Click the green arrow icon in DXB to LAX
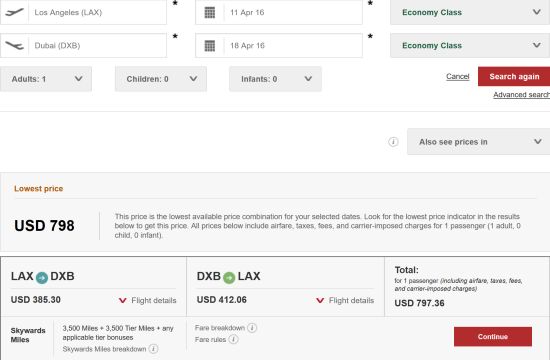 229,278
